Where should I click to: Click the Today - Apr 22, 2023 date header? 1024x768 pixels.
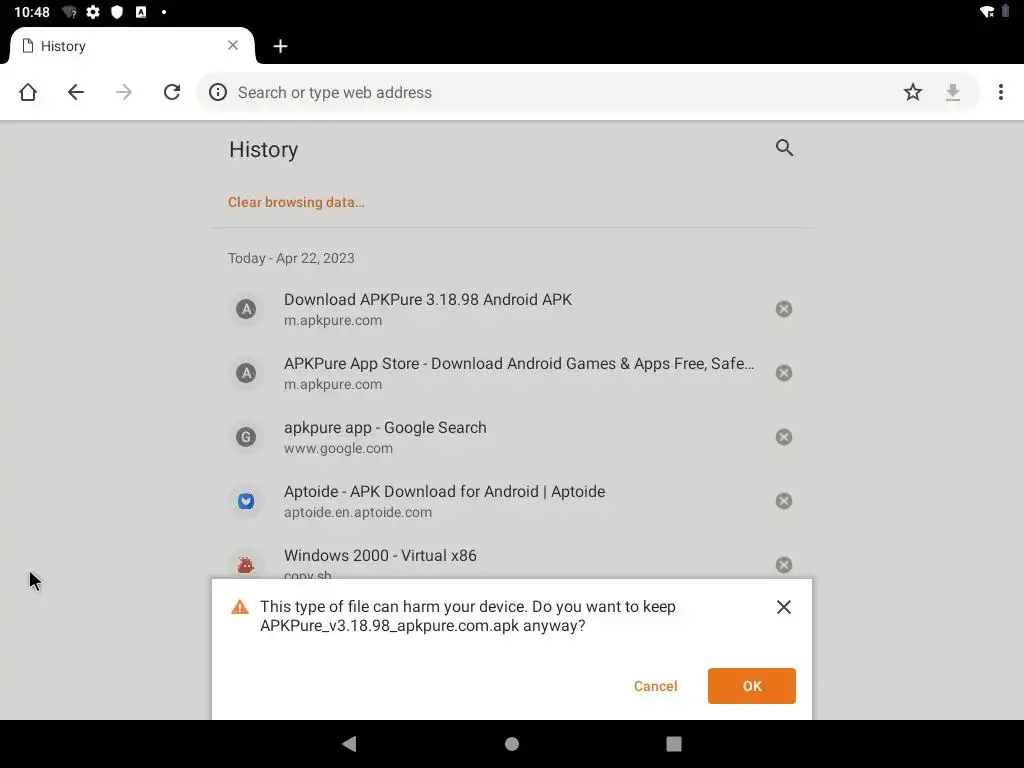291,258
